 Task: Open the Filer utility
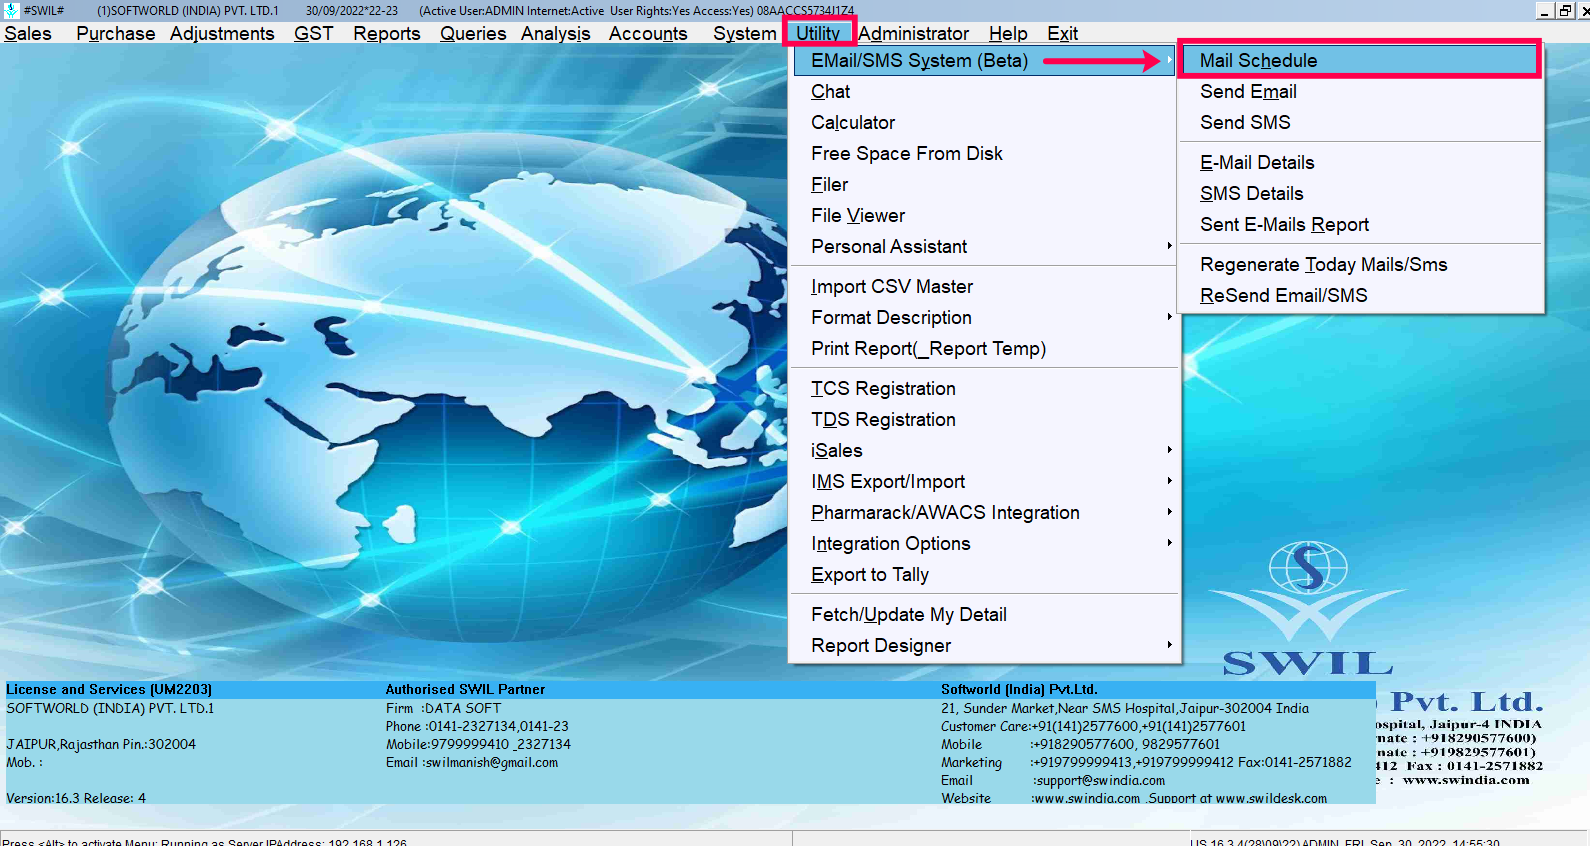[x=984, y=184]
